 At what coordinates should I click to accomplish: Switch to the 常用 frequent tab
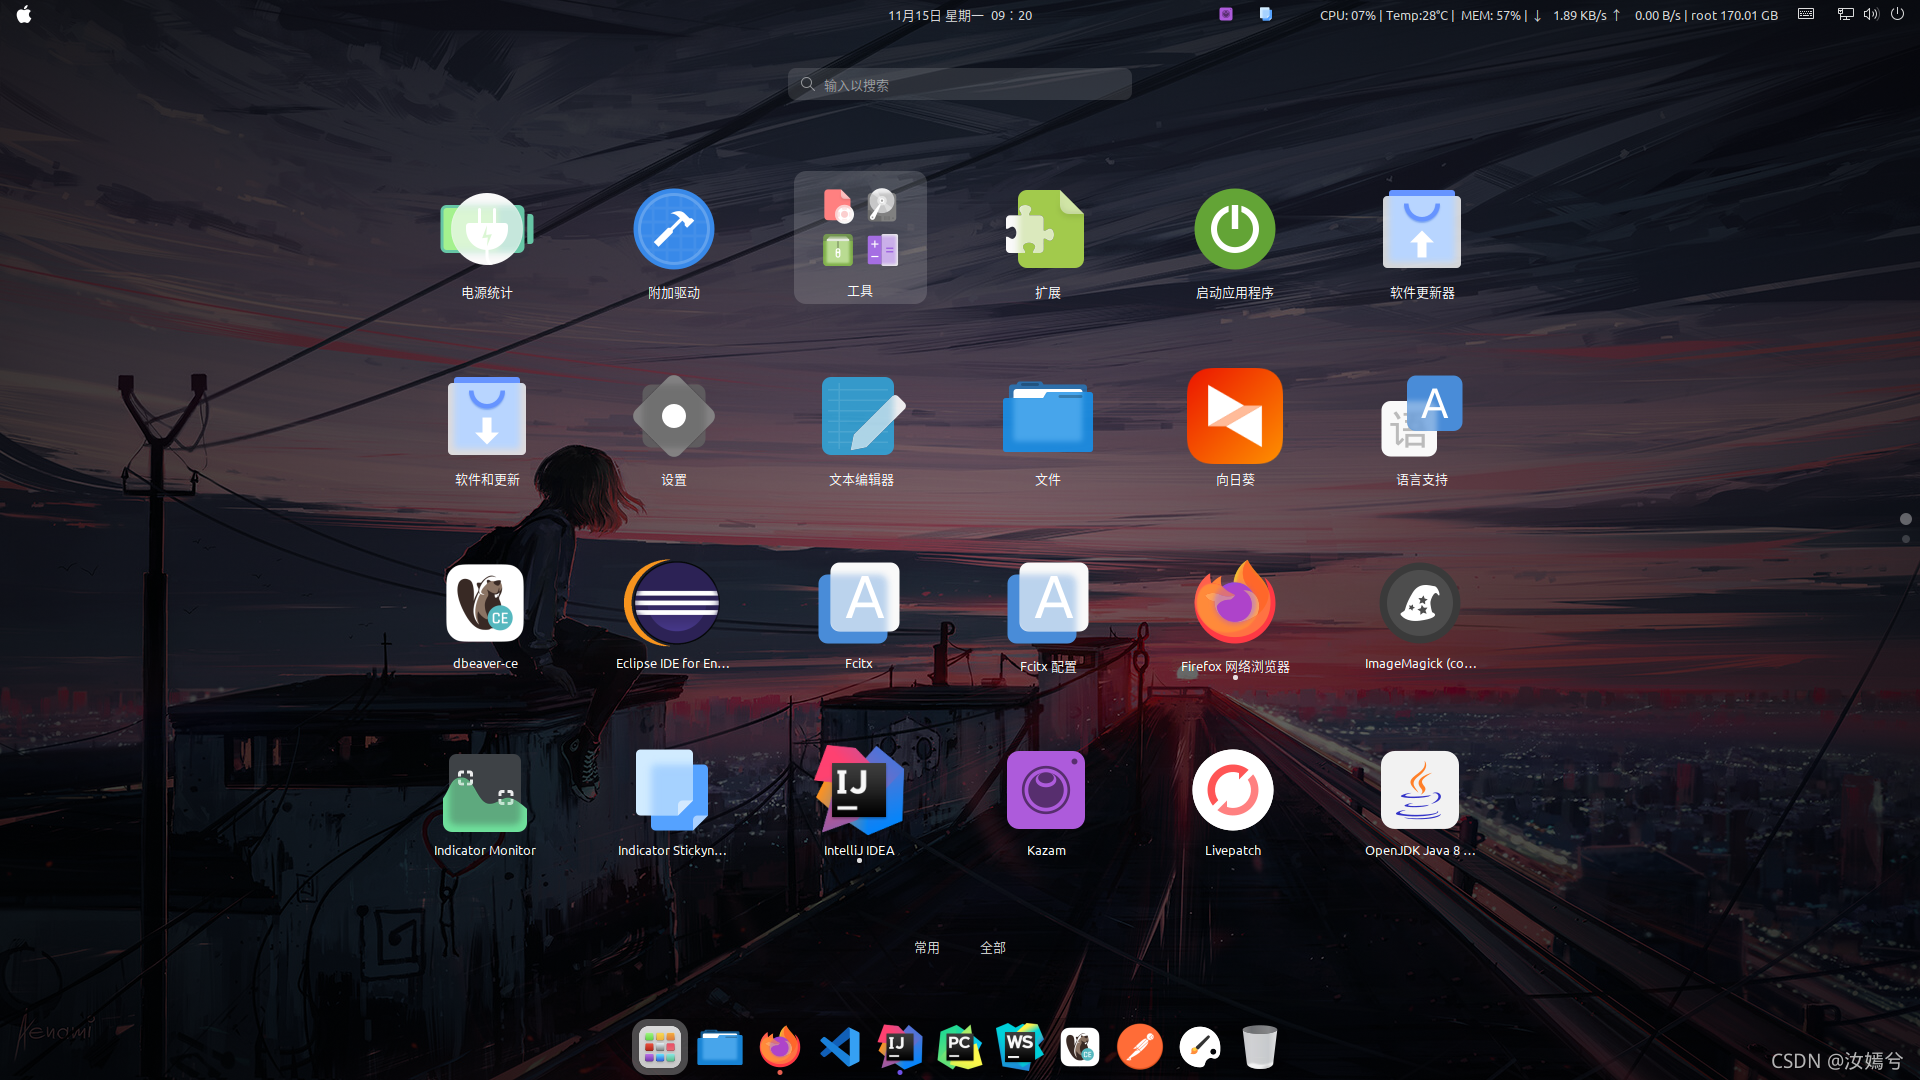(x=927, y=947)
